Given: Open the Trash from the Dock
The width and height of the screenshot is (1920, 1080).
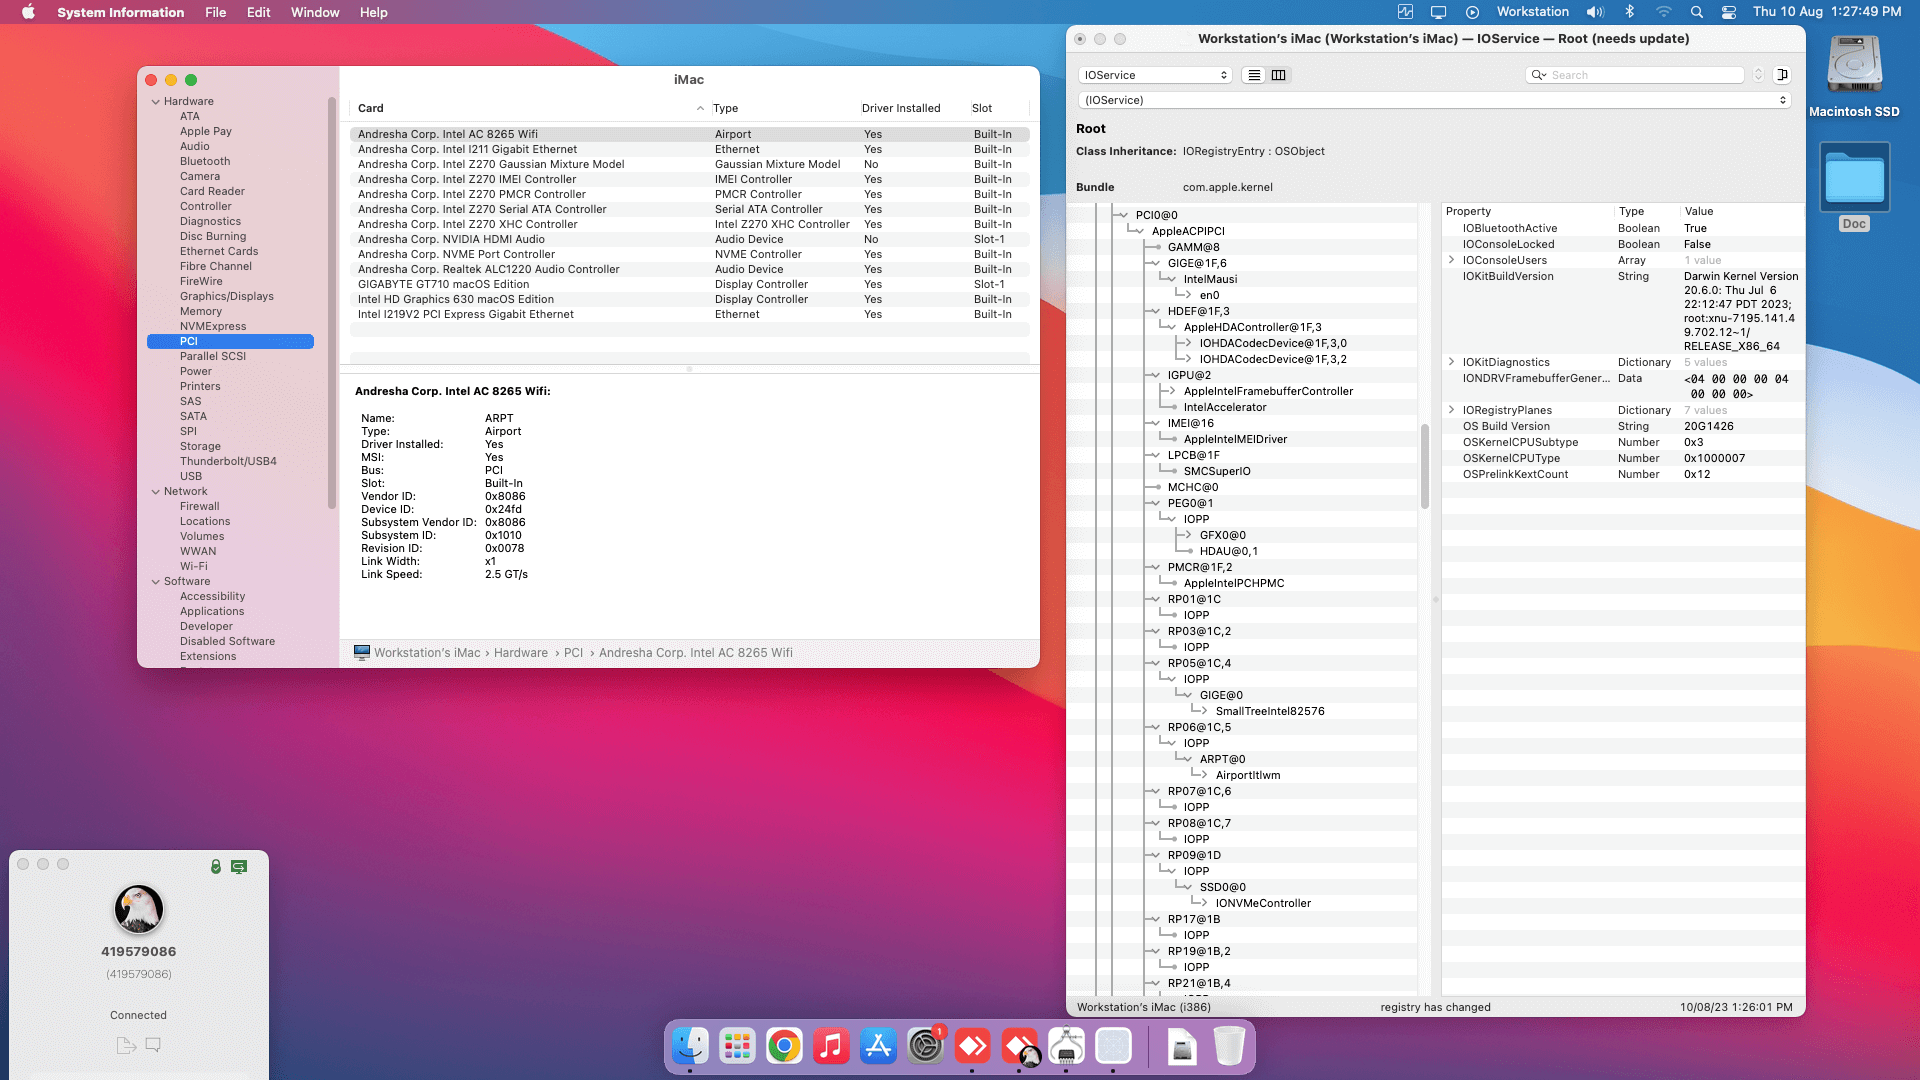Looking at the screenshot, I should pyautogui.click(x=1229, y=1046).
